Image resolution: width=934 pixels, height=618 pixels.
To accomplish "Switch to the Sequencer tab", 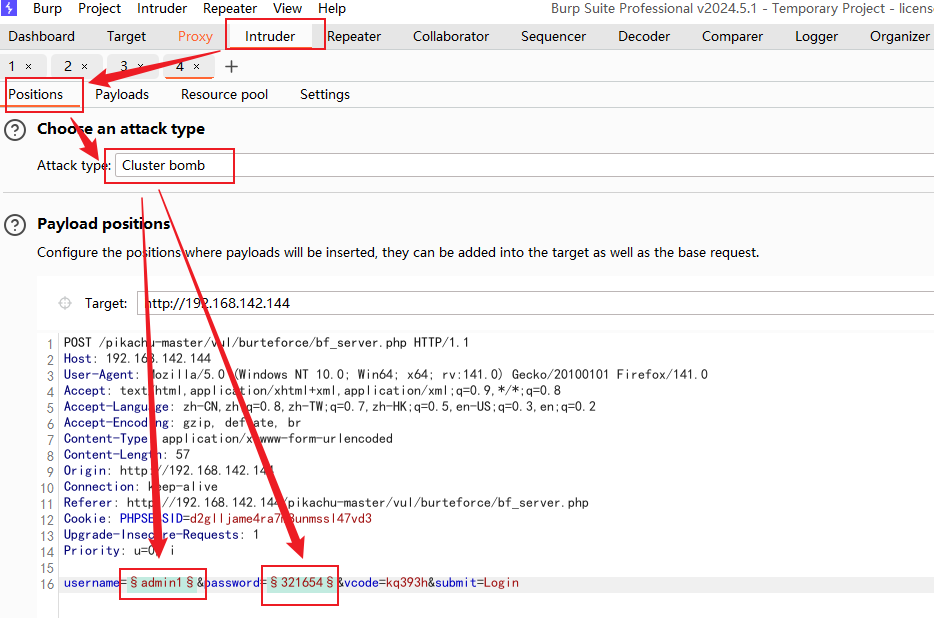I will click(553, 36).
